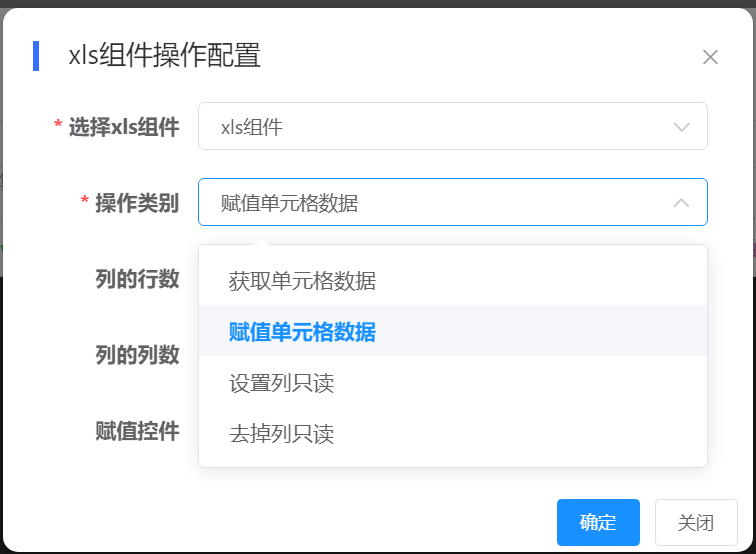
Task: Select 去掉列只读 in the dropdown list
Action: [281, 434]
